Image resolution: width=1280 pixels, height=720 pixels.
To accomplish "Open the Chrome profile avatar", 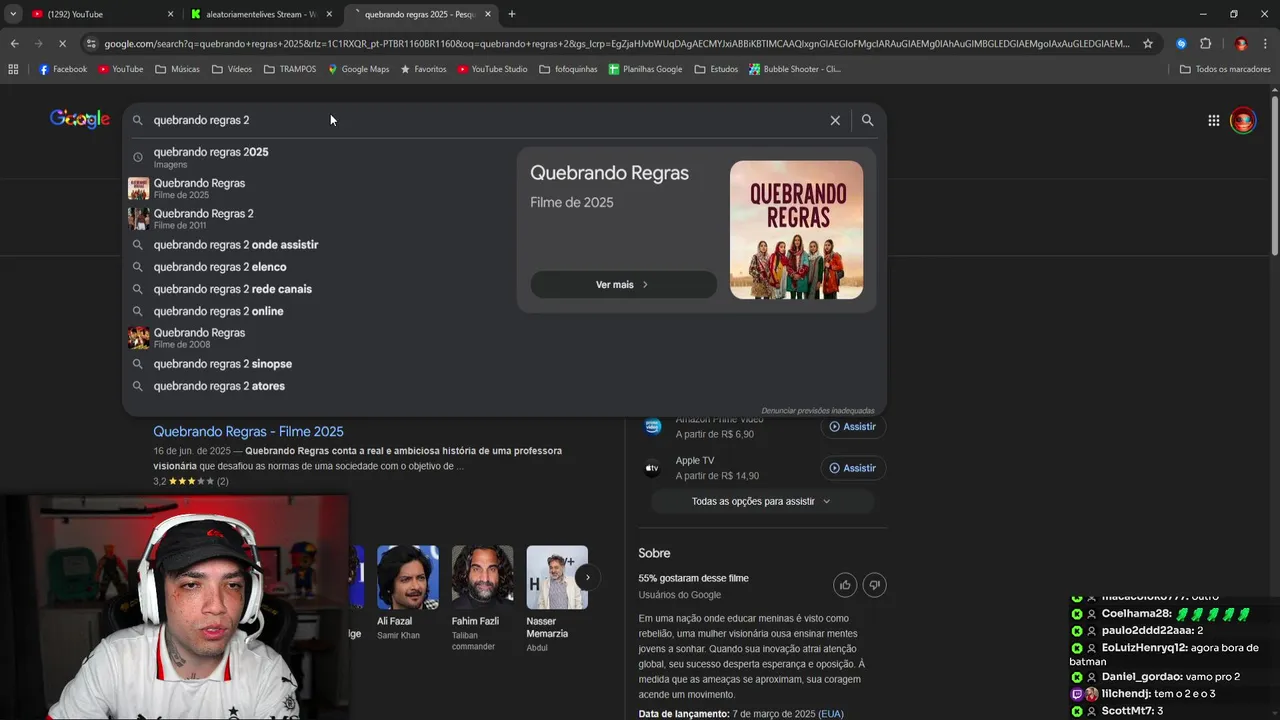I will [x=1241, y=44].
